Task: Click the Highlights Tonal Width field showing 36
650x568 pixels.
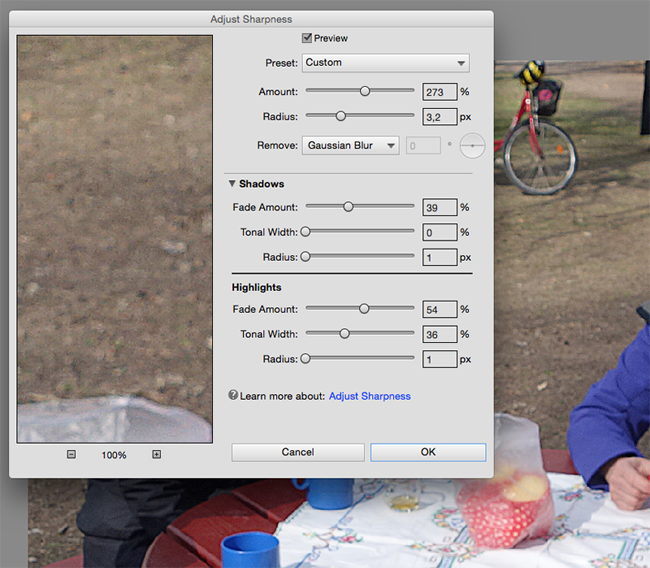Action: pyautogui.click(x=440, y=334)
